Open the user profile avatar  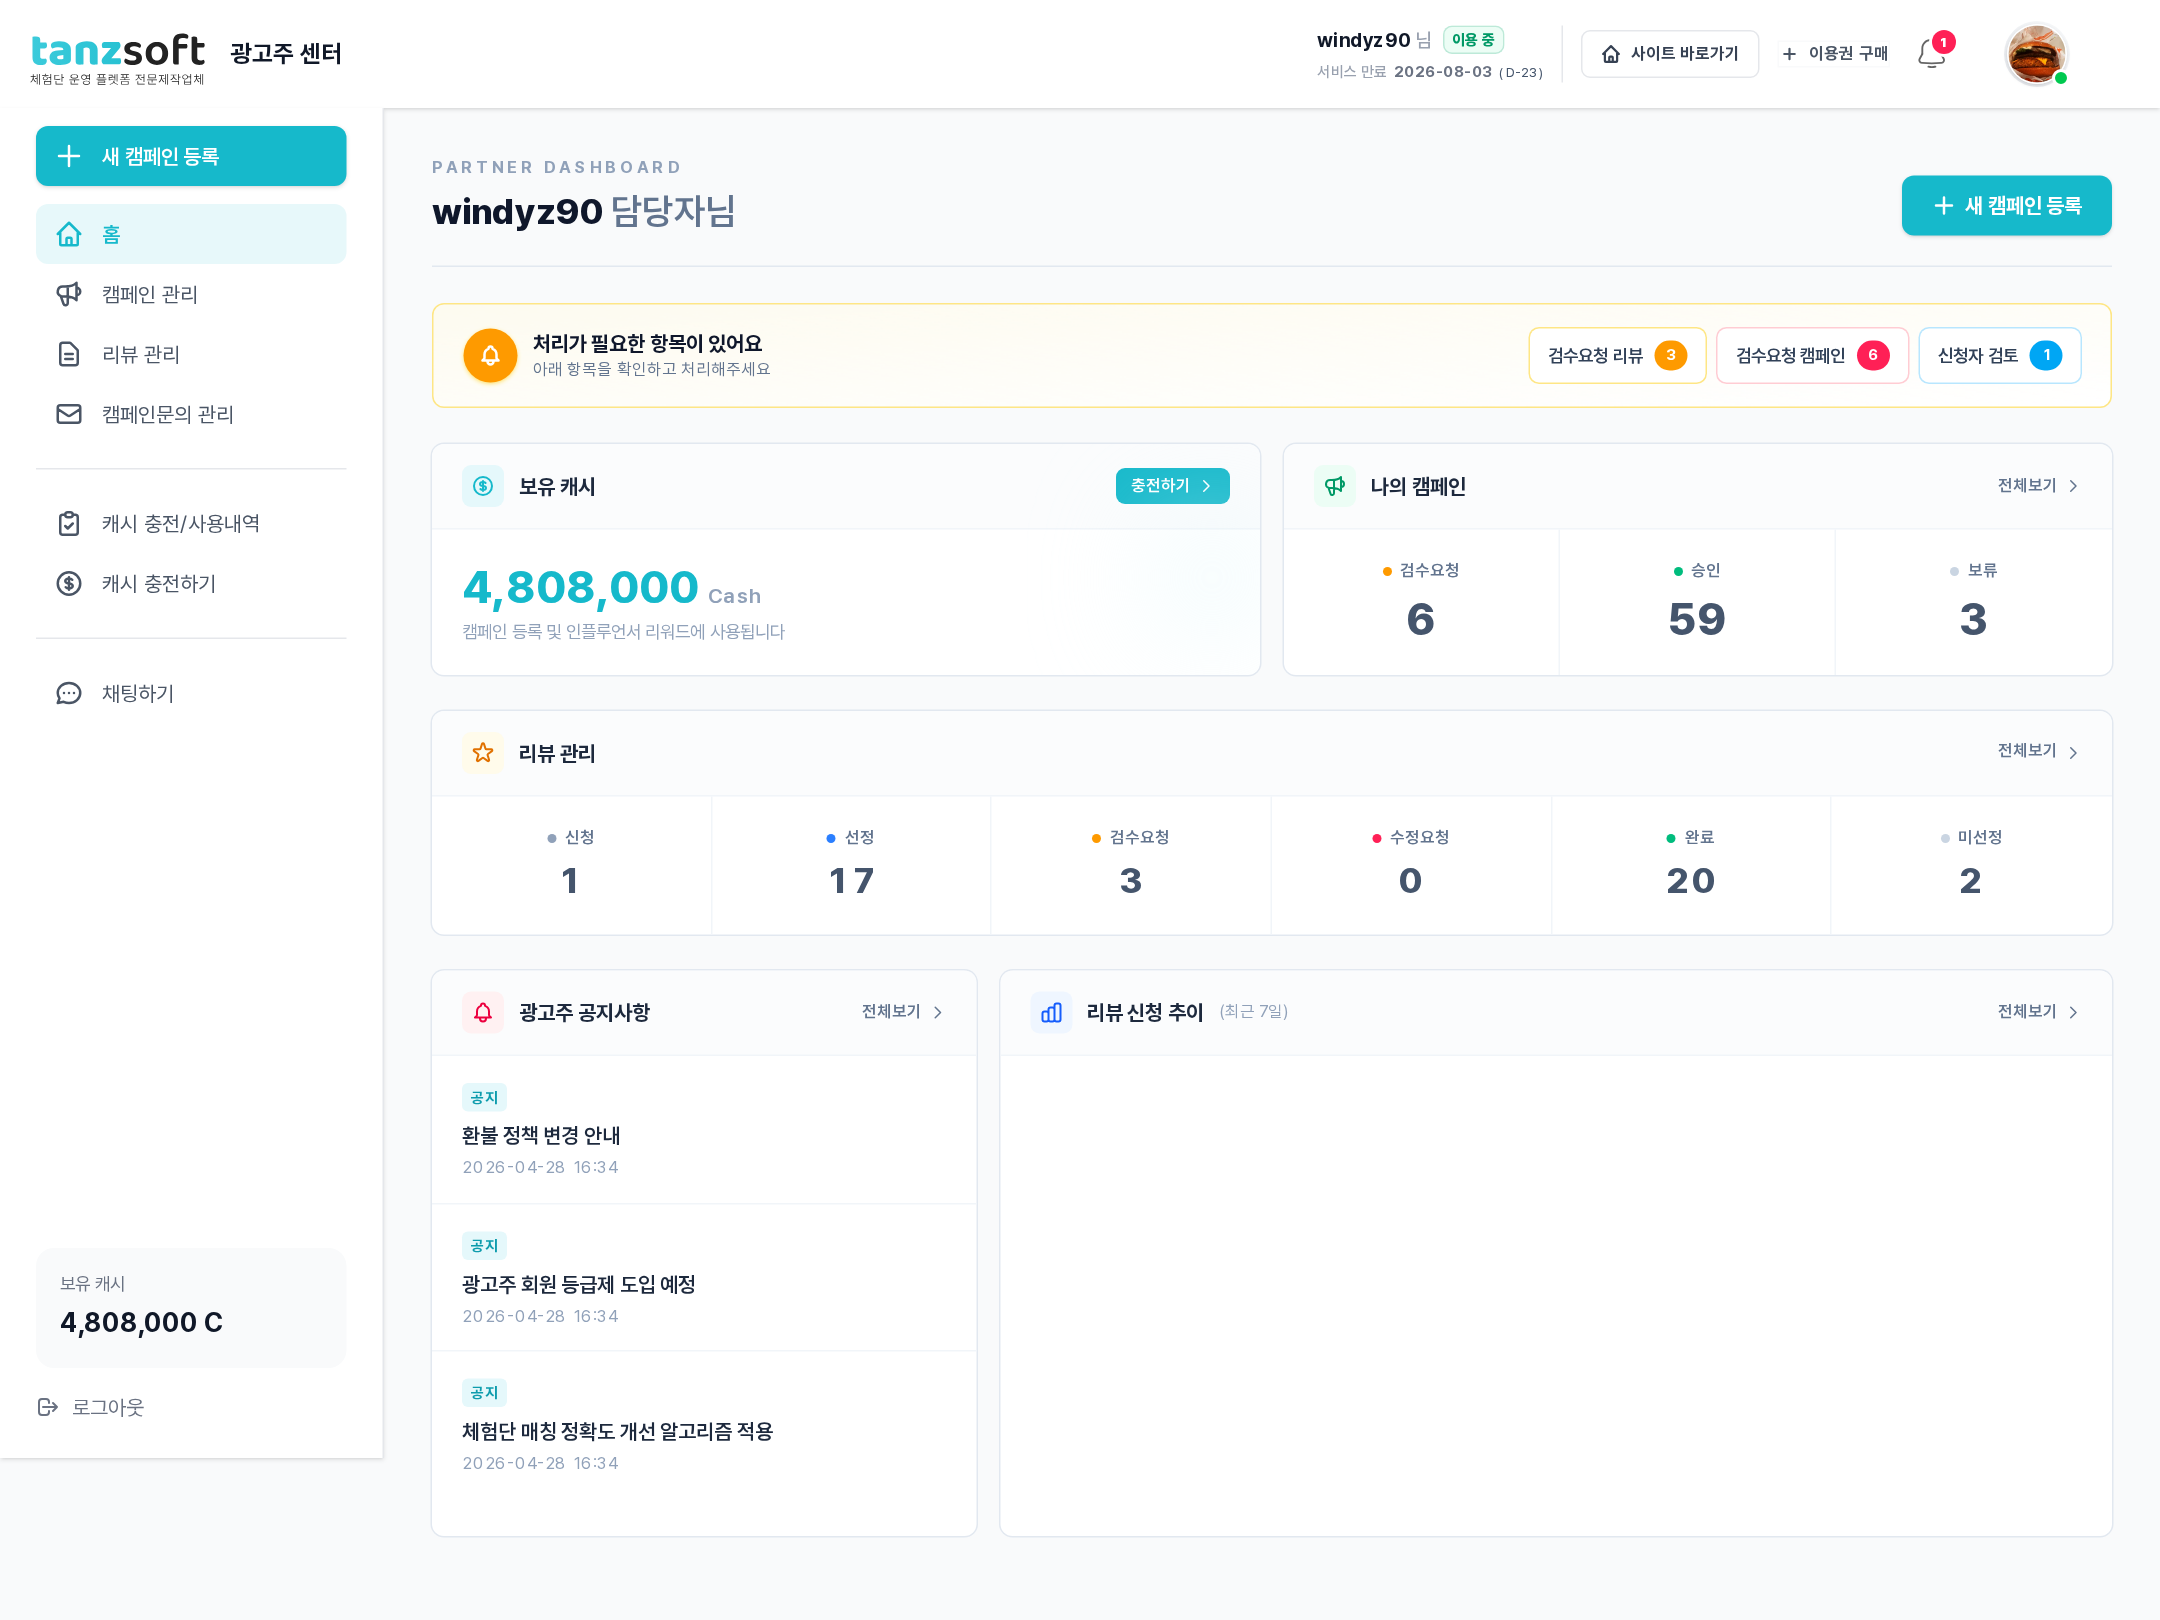pos(2036,54)
